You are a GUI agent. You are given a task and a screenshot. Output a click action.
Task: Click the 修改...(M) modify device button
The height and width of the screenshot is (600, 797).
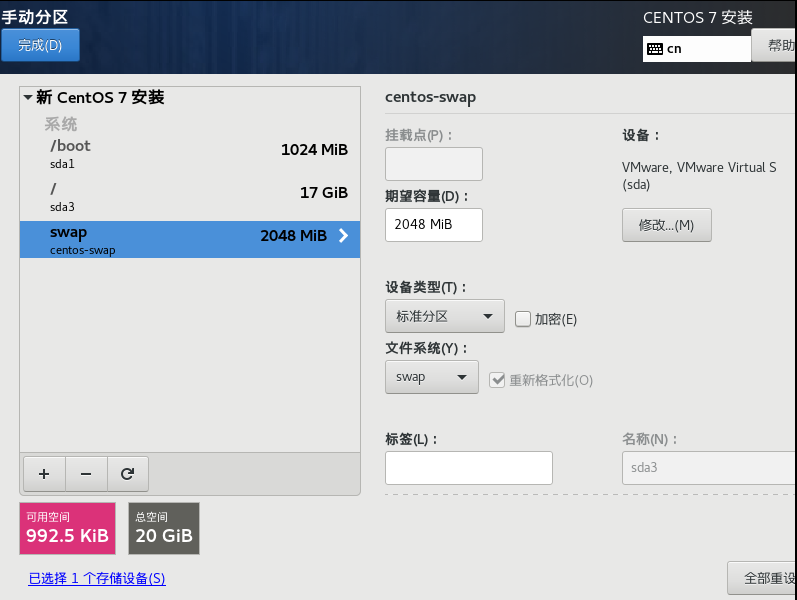tap(666, 225)
